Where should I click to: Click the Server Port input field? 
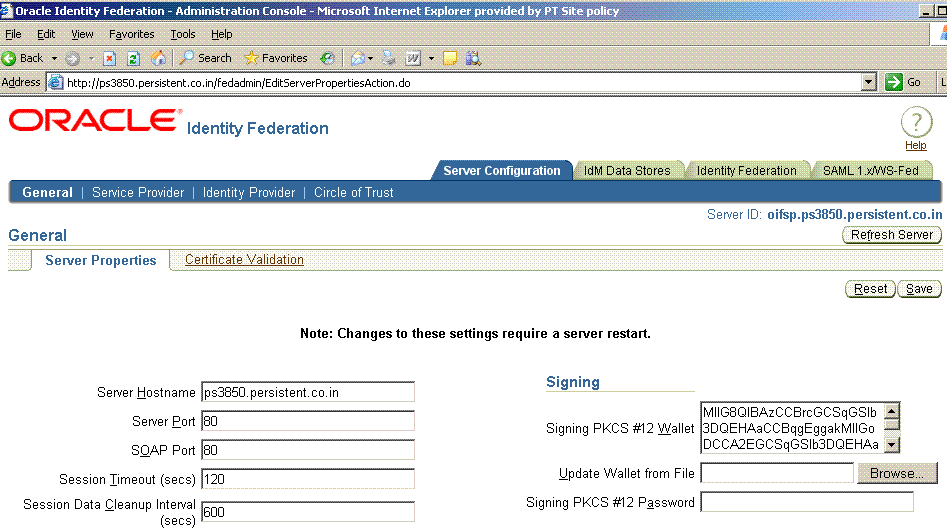tap(308, 421)
